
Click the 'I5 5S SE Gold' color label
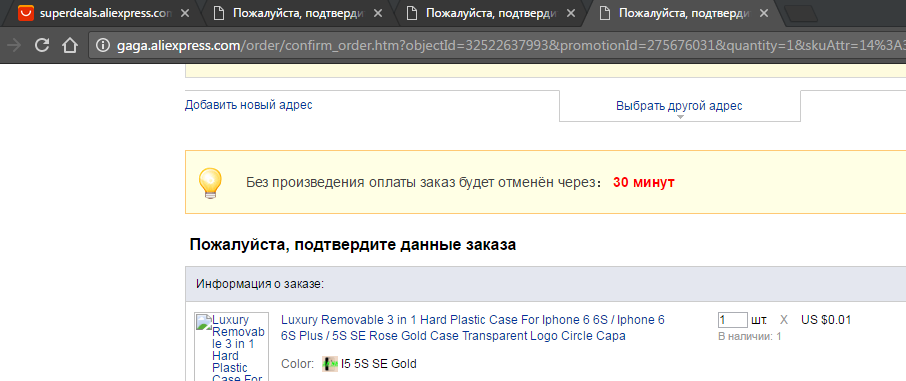[378, 364]
